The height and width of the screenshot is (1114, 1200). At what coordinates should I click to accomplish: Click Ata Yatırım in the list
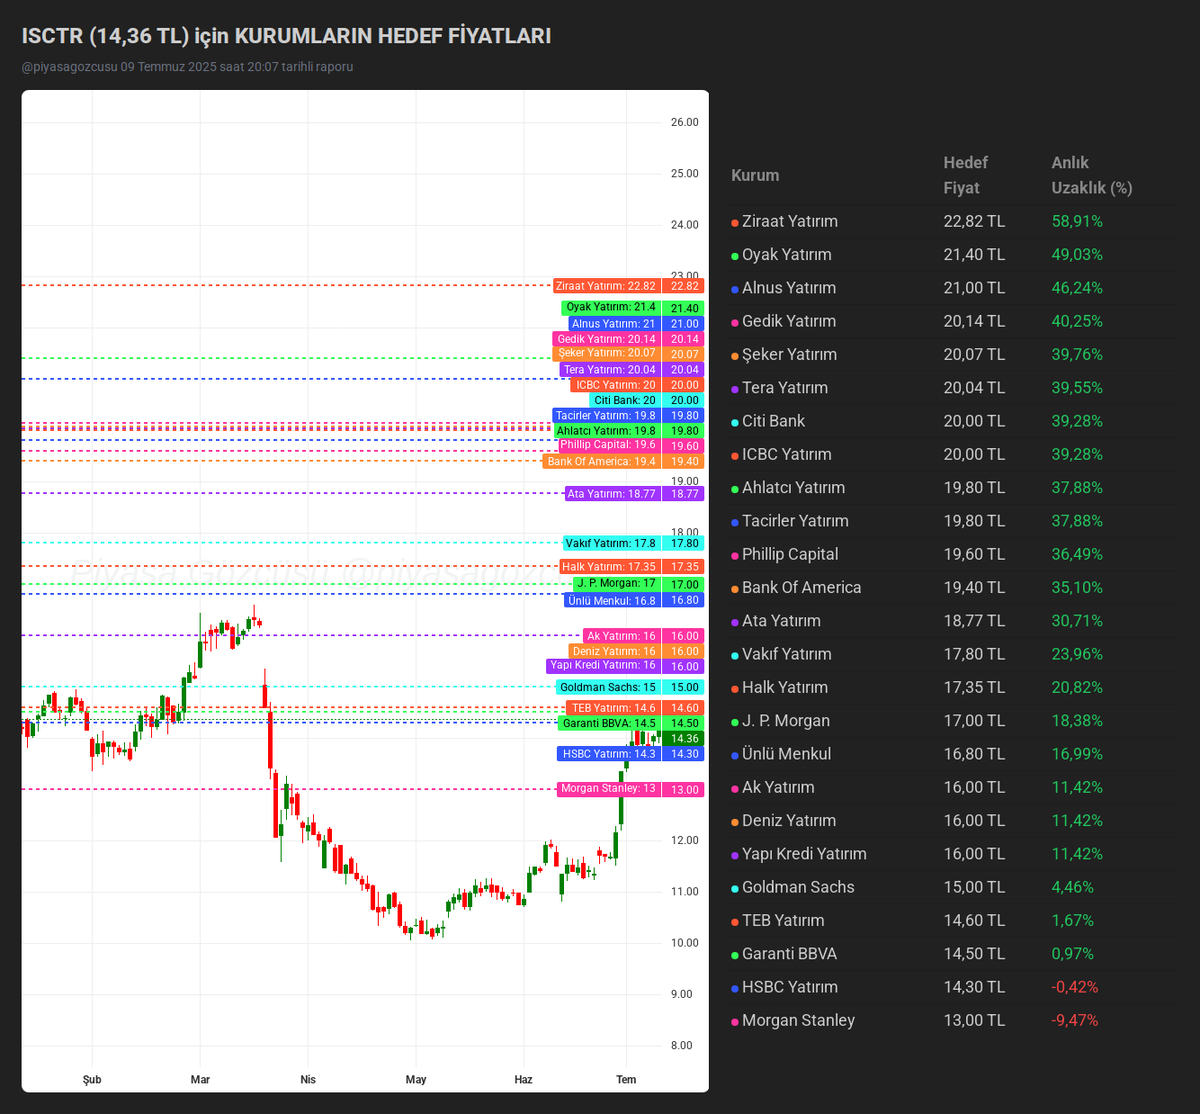coord(781,621)
